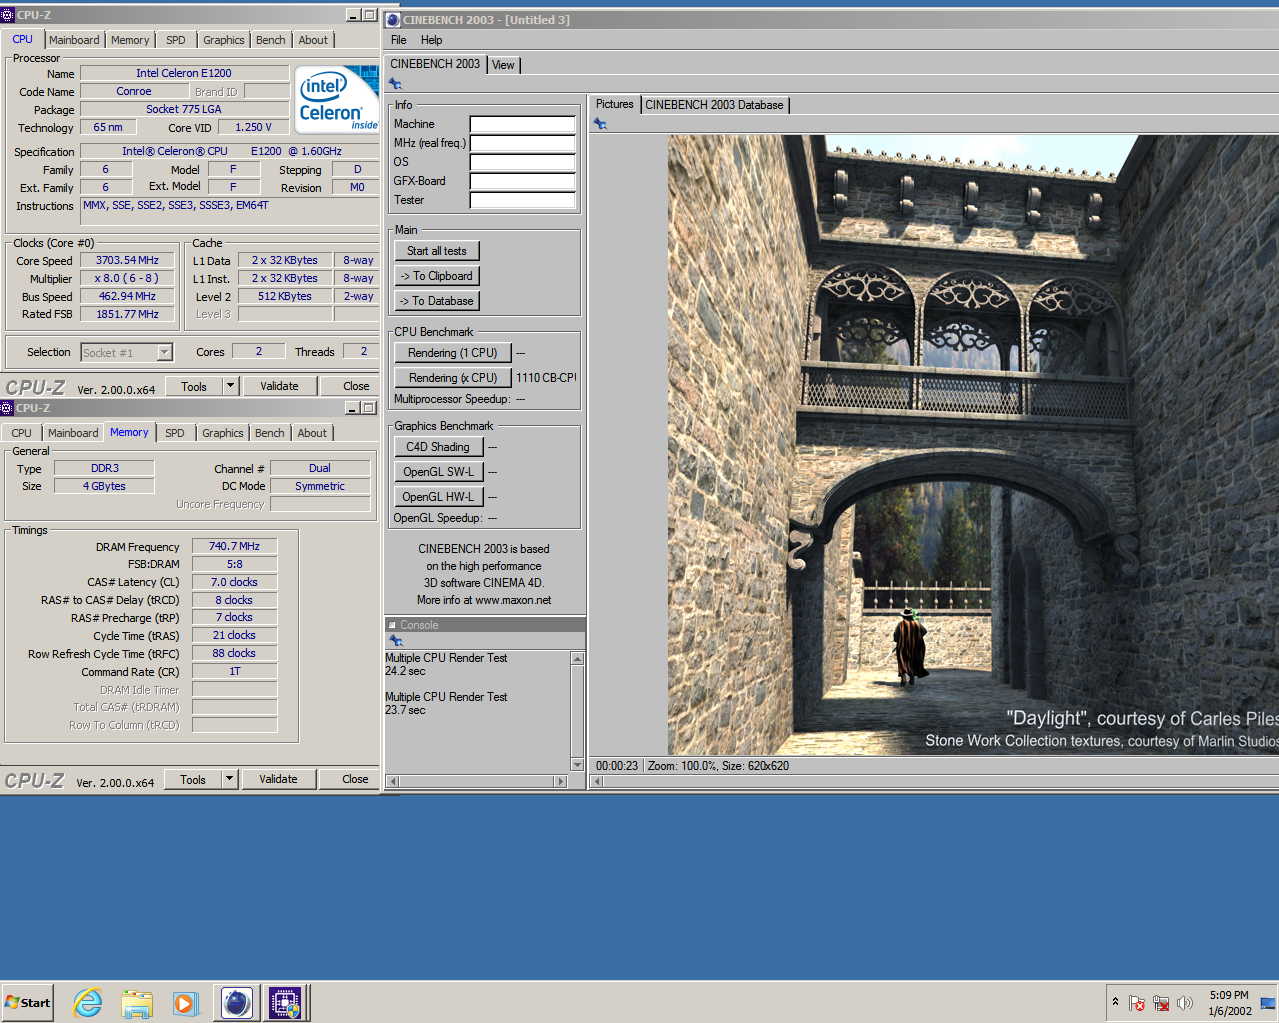
Task: Open volume speaker icon in system tray
Action: click(x=1185, y=1003)
